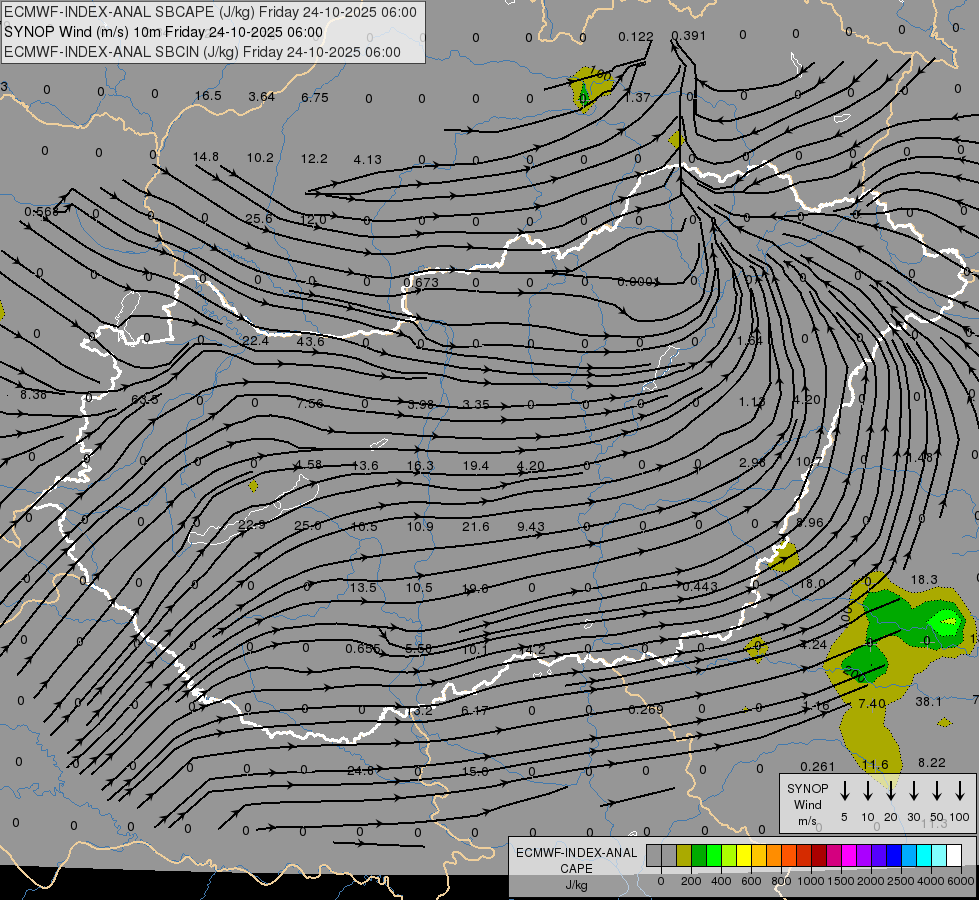The width and height of the screenshot is (979, 900).
Task: Click the 0.391 value on the map
Action: click(689, 36)
